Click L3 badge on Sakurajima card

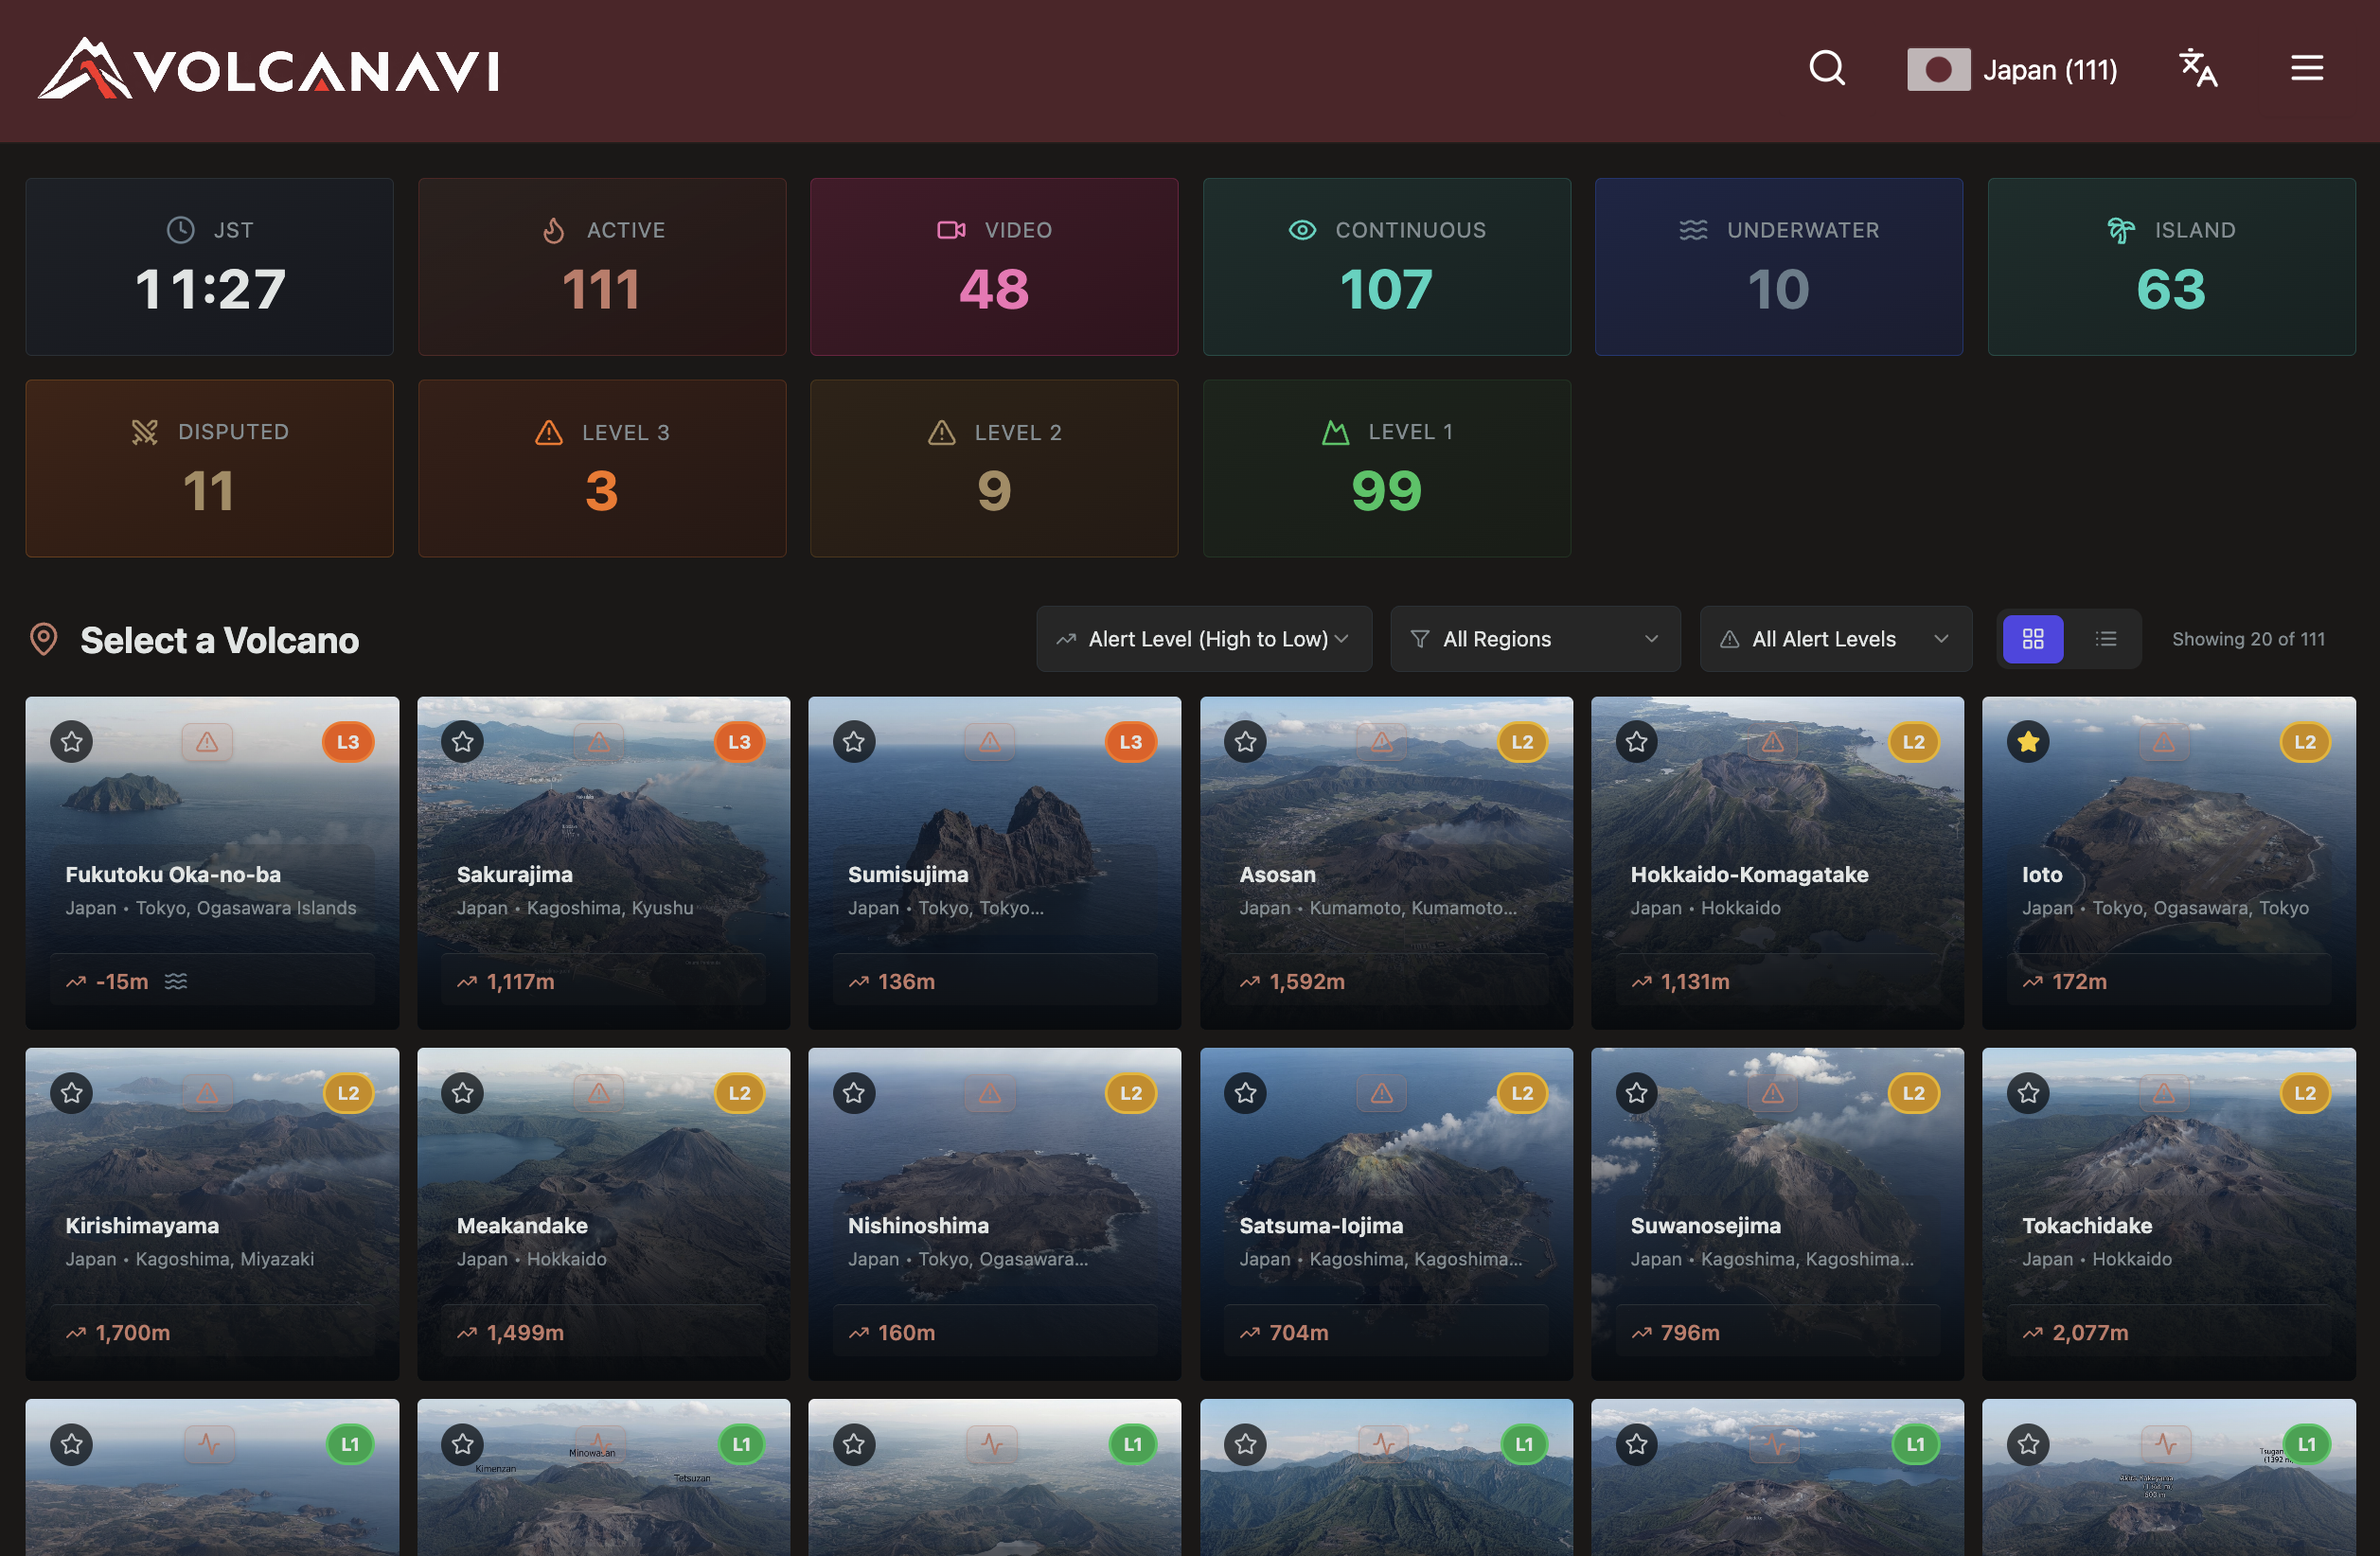click(x=739, y=742)
